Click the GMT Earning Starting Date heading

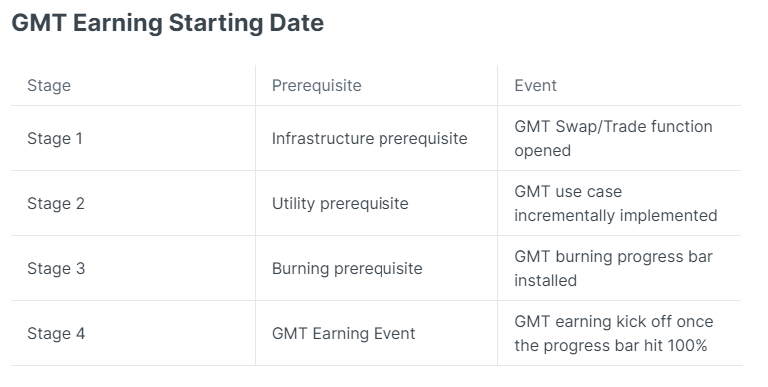tap(168, 23)
